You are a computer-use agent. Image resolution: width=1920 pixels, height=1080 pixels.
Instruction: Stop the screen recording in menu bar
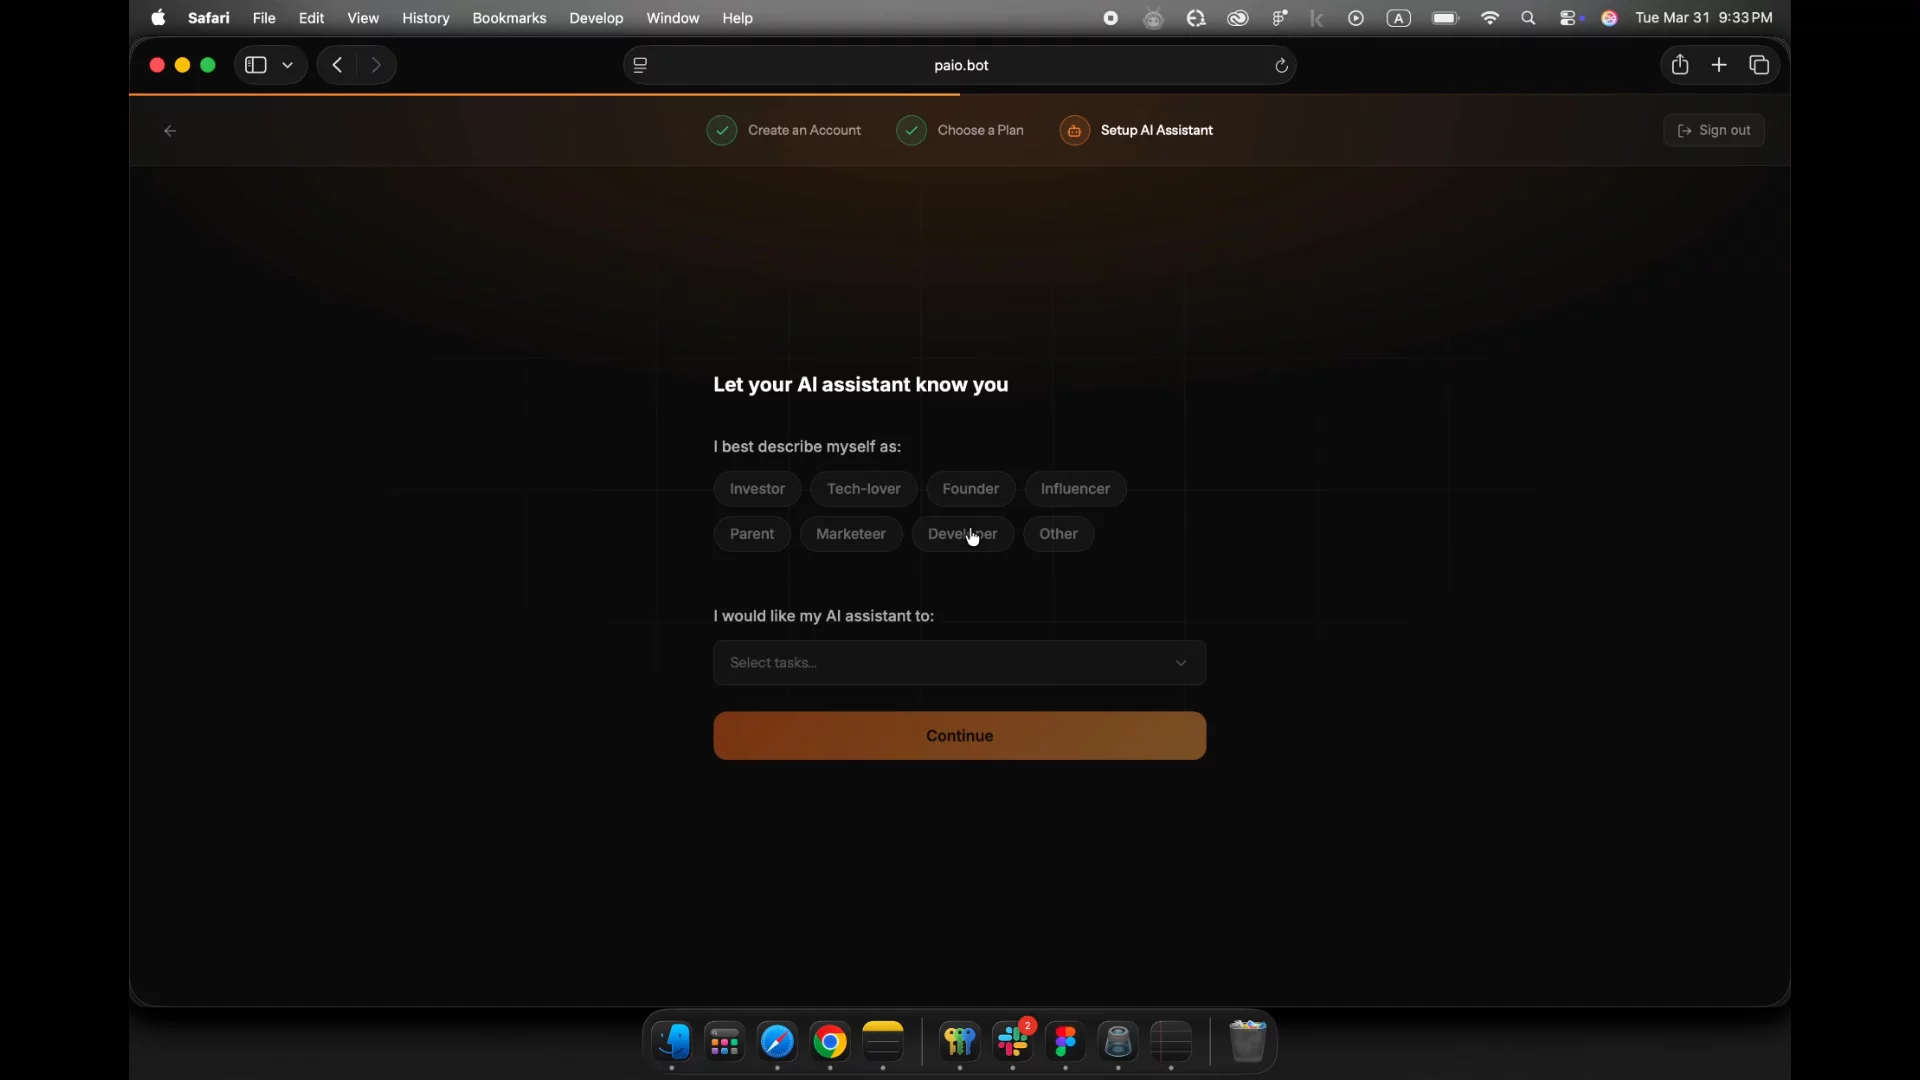1111,18
